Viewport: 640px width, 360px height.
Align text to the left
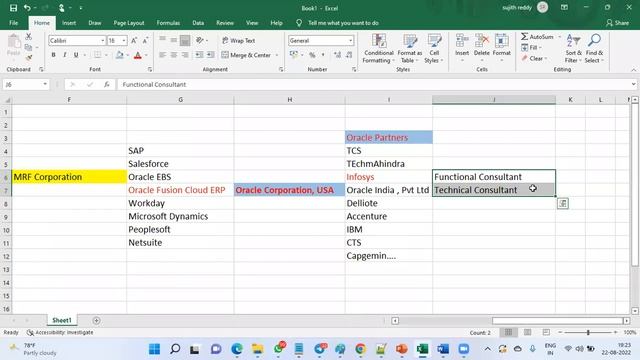click(x=162, y=55)
